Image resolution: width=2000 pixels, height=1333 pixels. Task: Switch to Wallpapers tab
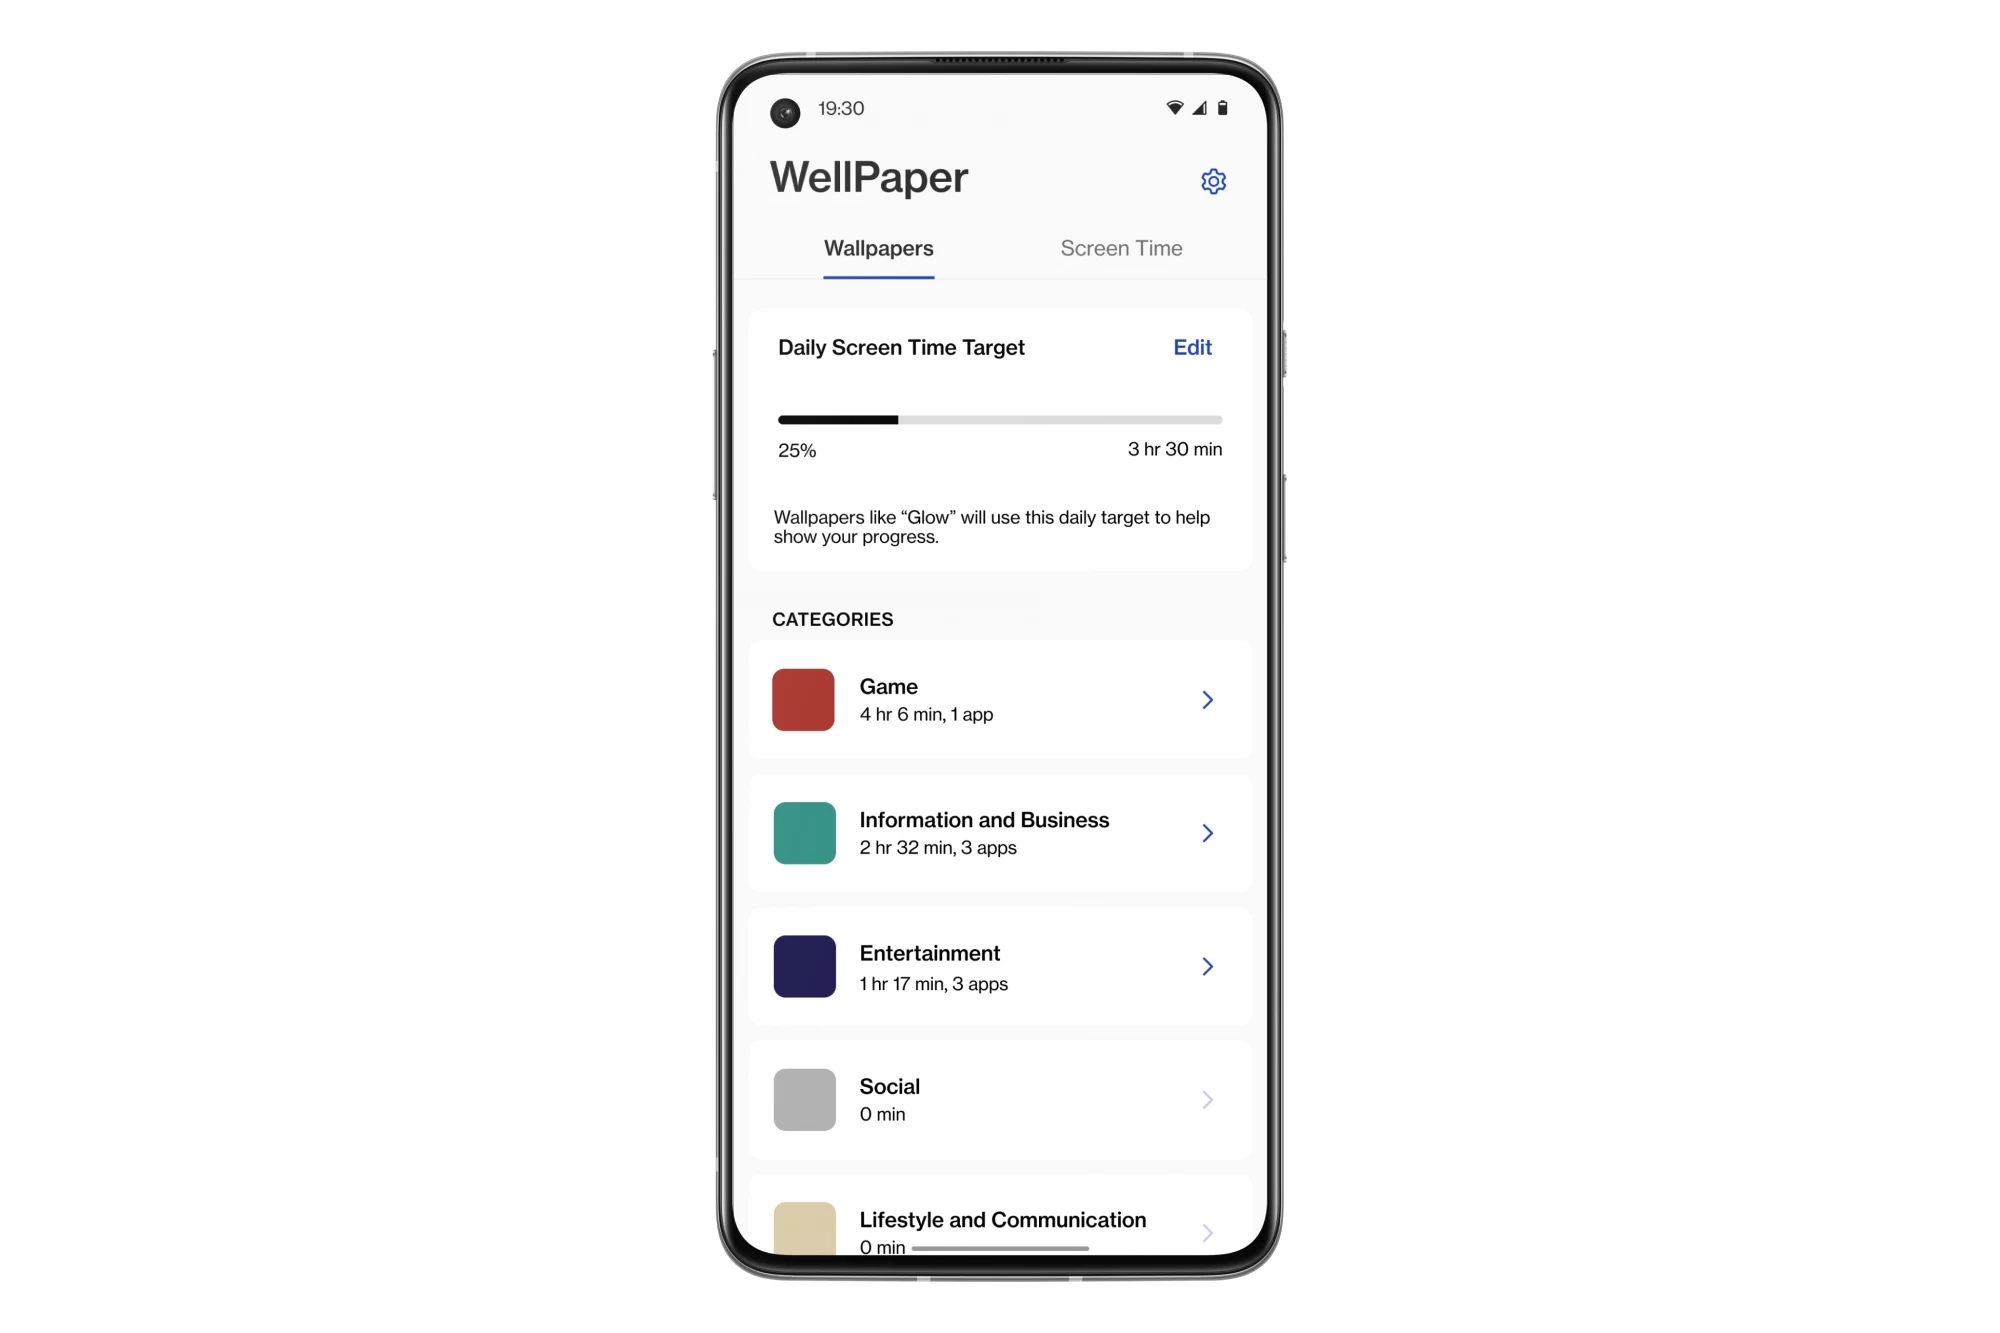(879, 247)
